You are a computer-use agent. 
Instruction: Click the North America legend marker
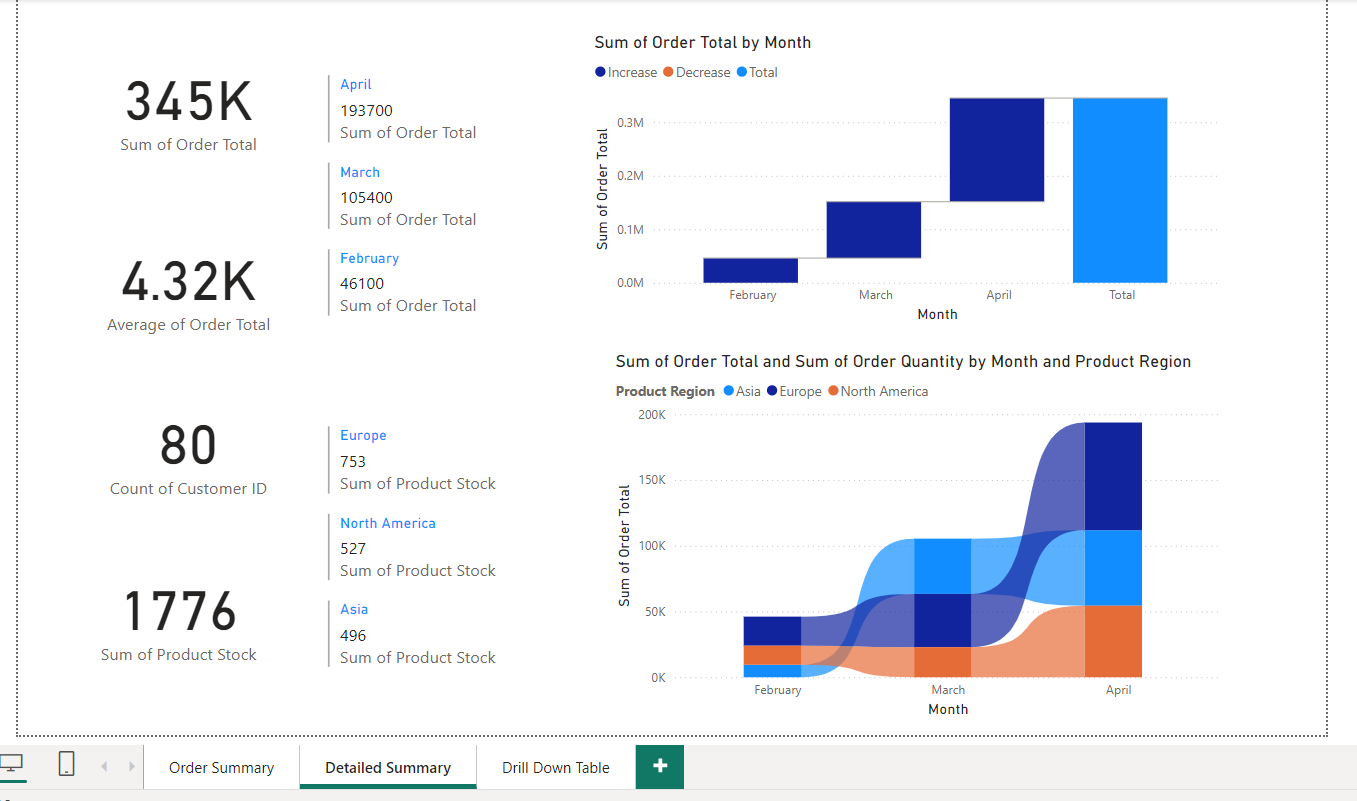pos(833,391)
